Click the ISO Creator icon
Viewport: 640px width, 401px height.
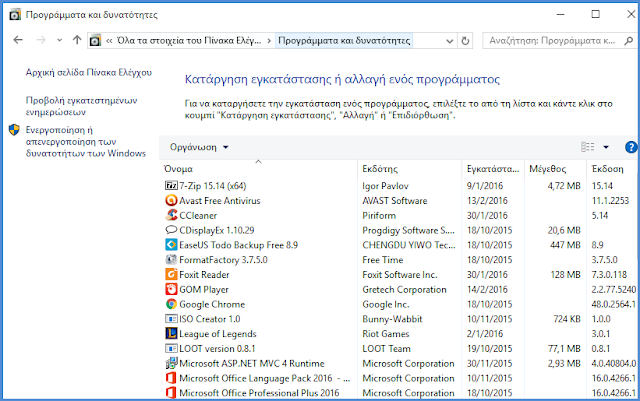(x=171, y=319)
